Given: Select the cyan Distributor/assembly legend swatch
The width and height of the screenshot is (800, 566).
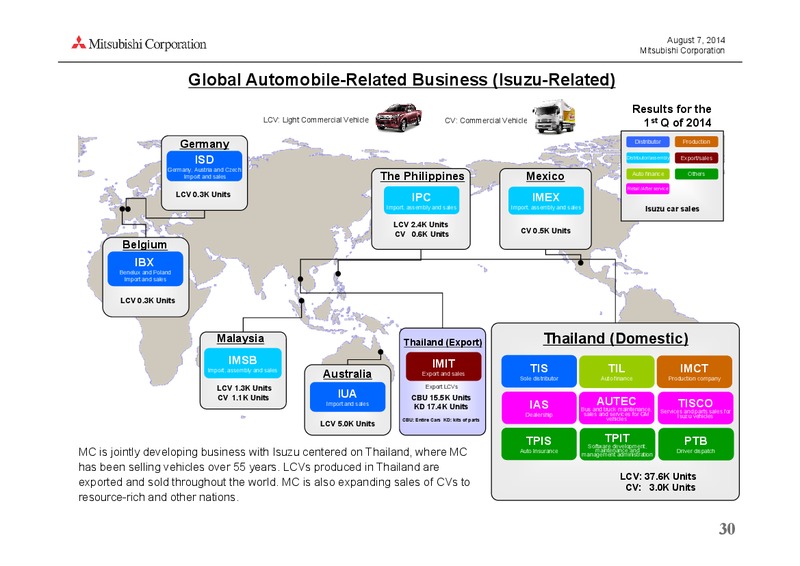Looking at the screenshot, I should 647,158.
